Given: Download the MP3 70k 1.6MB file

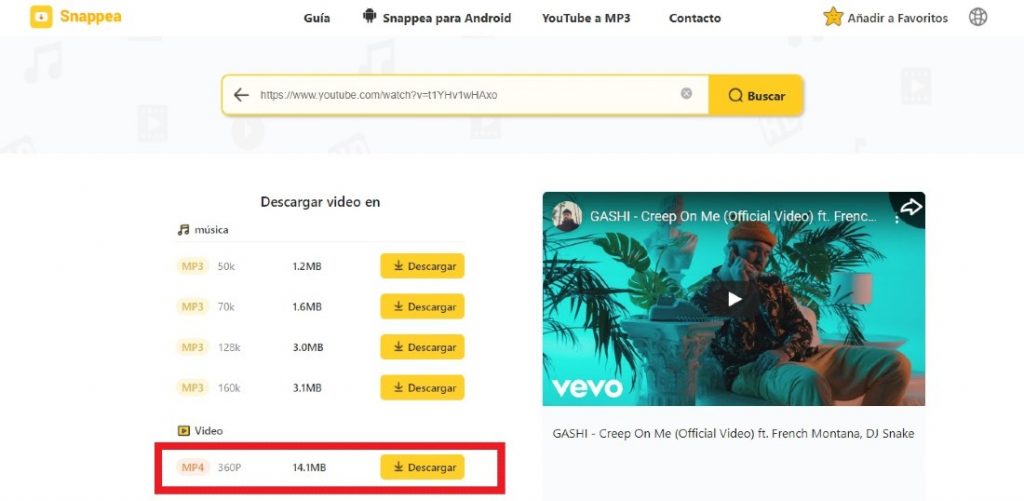Looking at the screenshot, I should (x=423, y=306).
